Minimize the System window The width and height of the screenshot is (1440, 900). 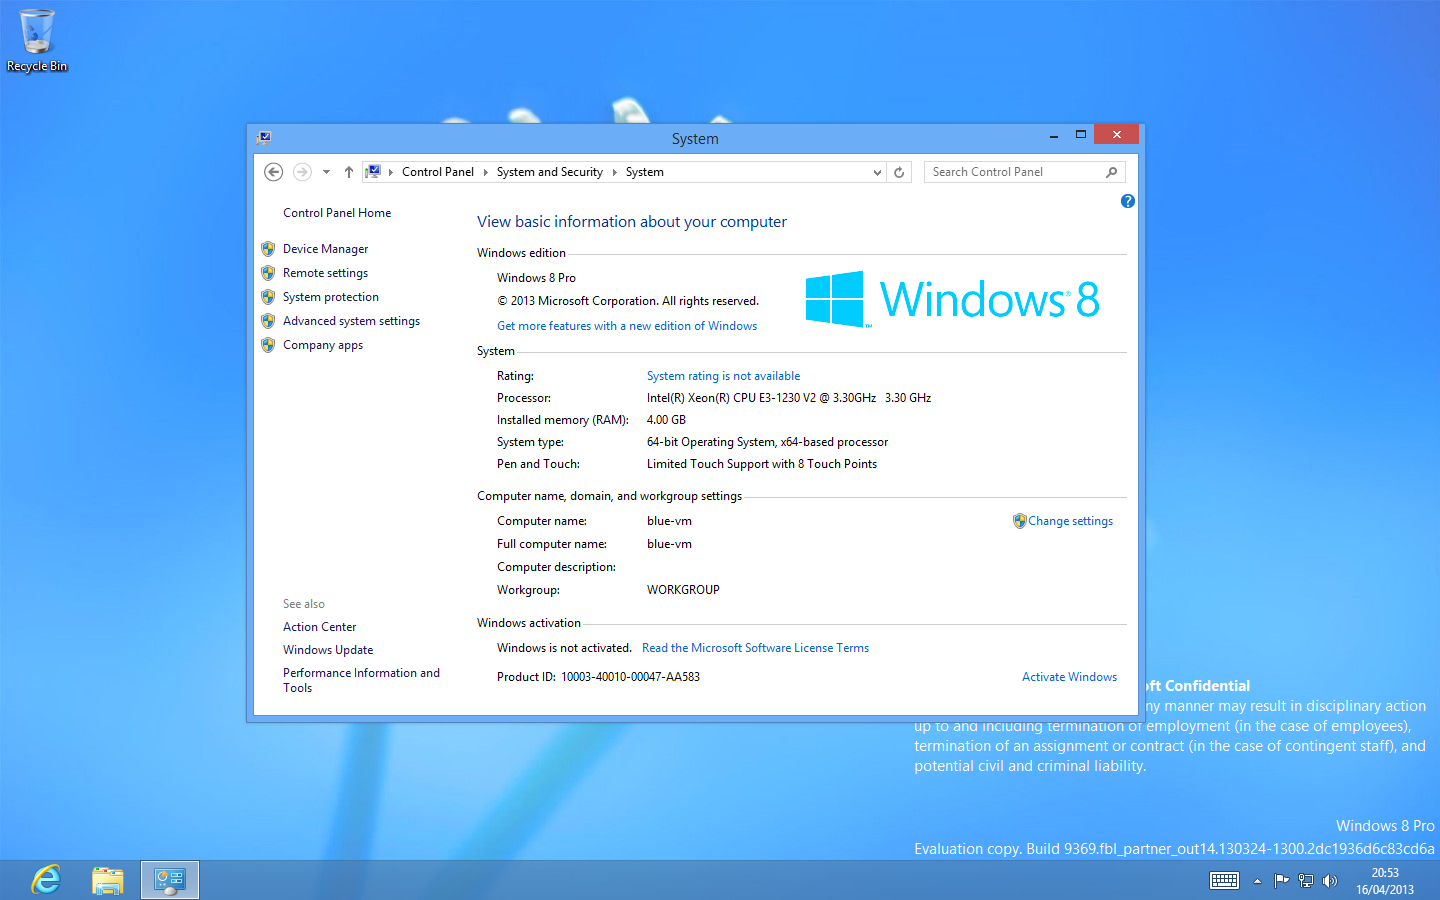[x=1054, y=135]
